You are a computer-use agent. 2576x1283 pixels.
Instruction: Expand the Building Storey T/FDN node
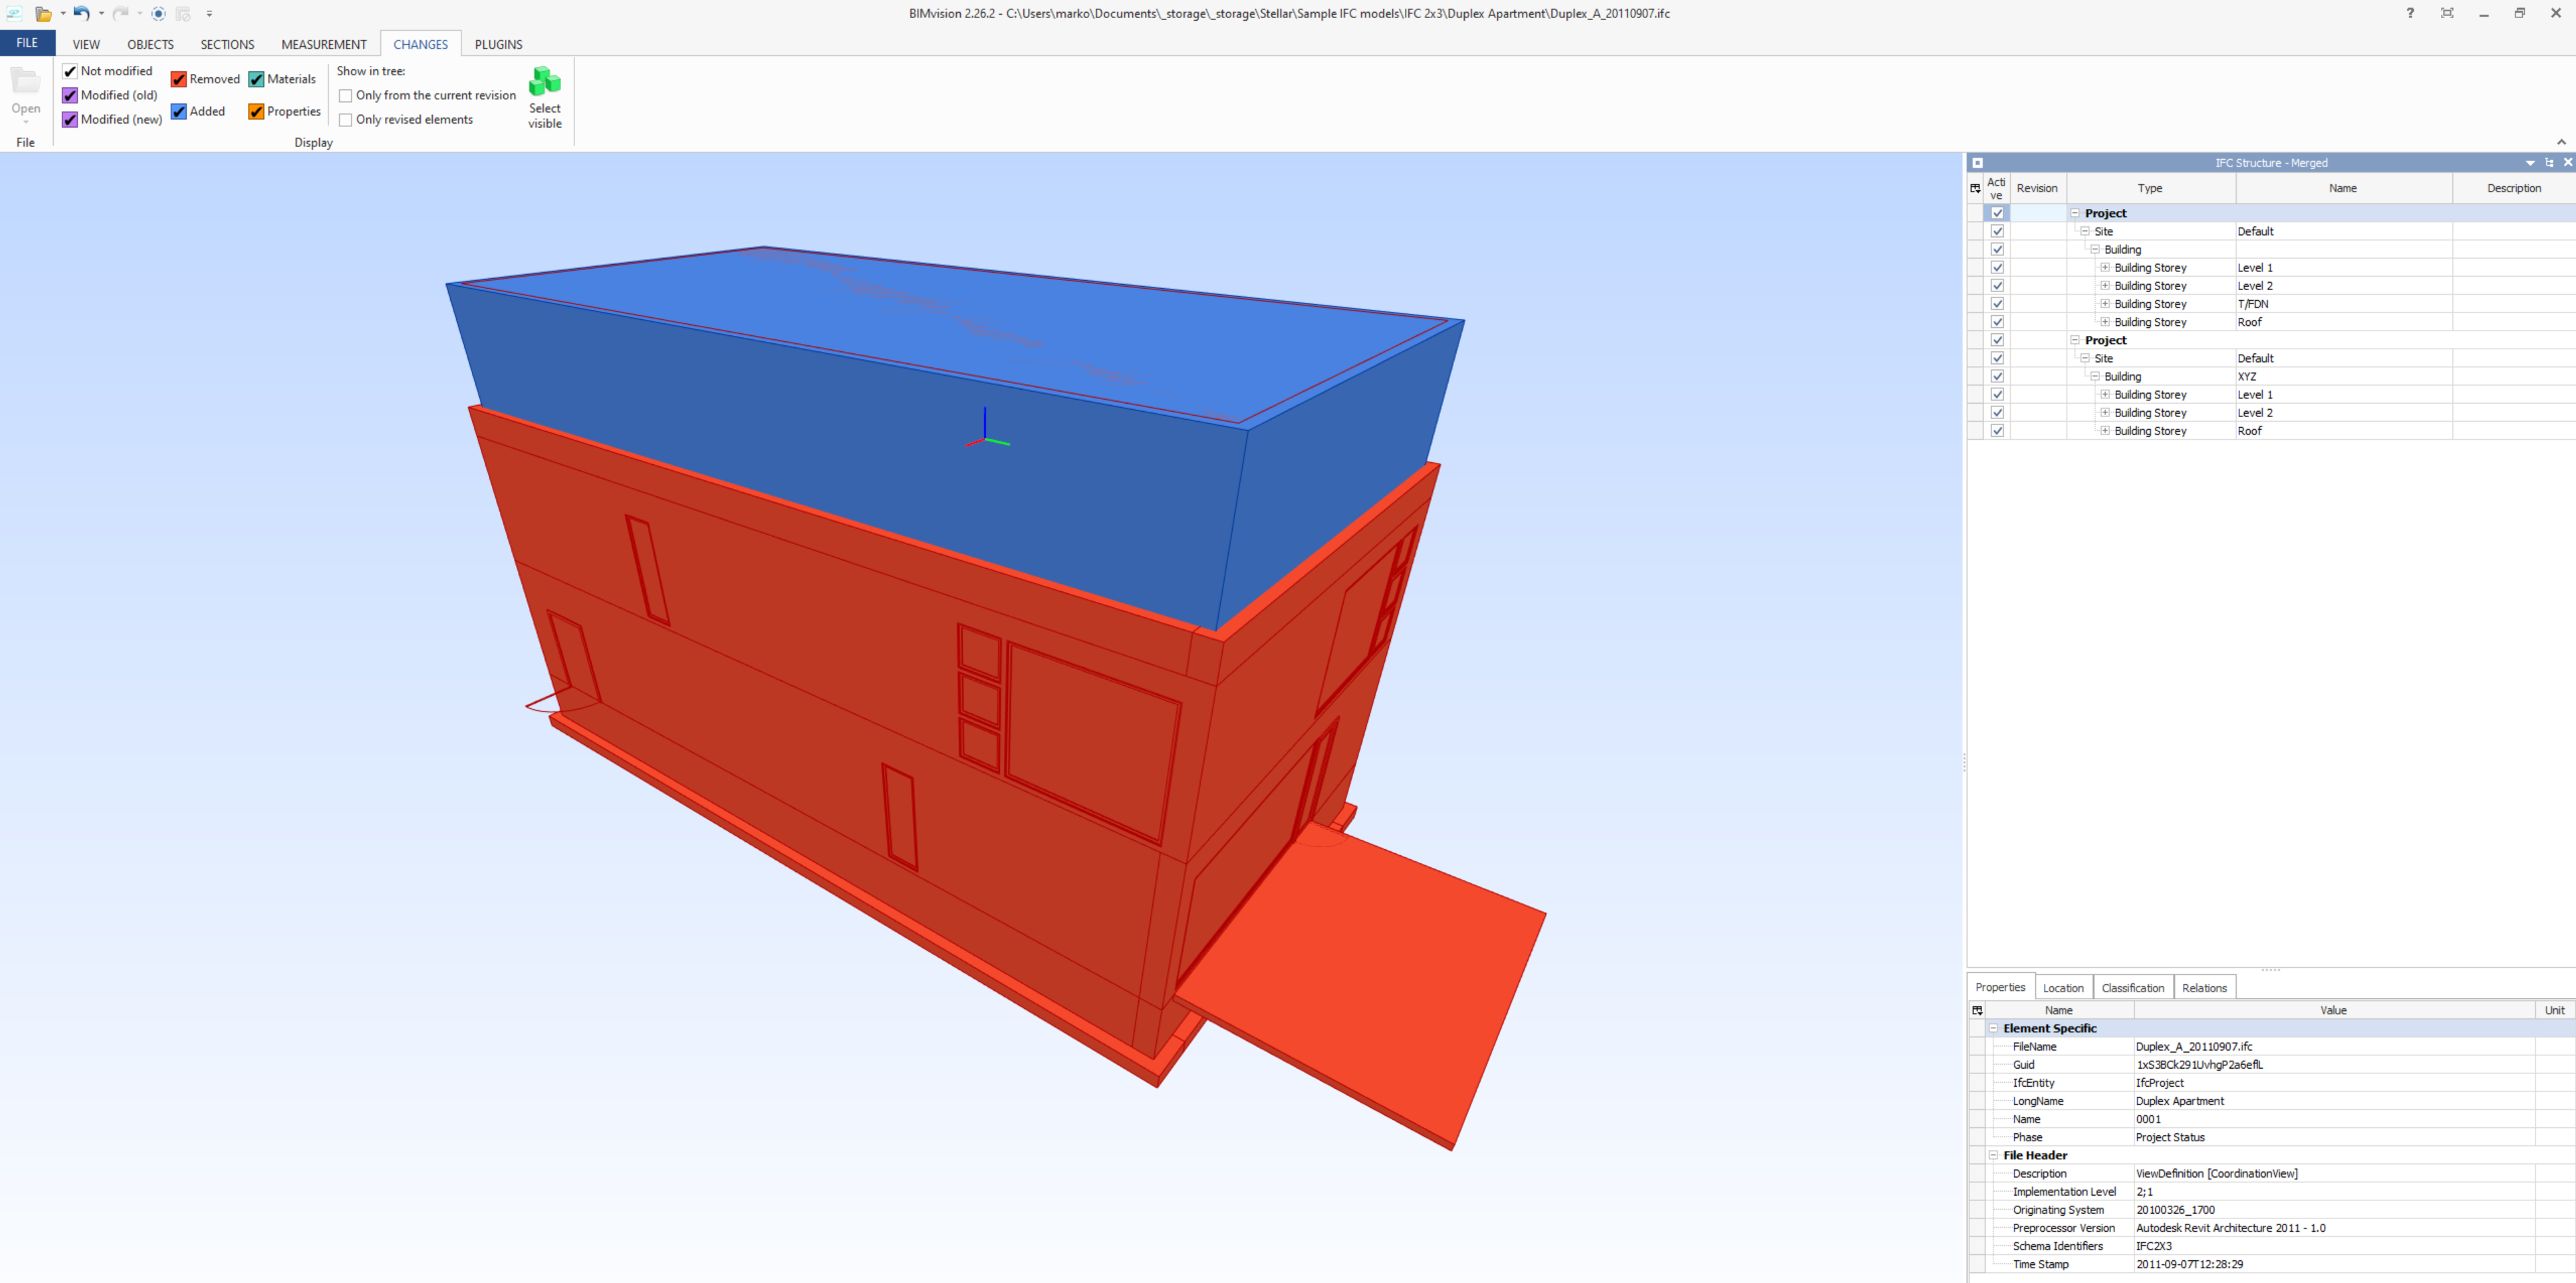(2105, 304)
